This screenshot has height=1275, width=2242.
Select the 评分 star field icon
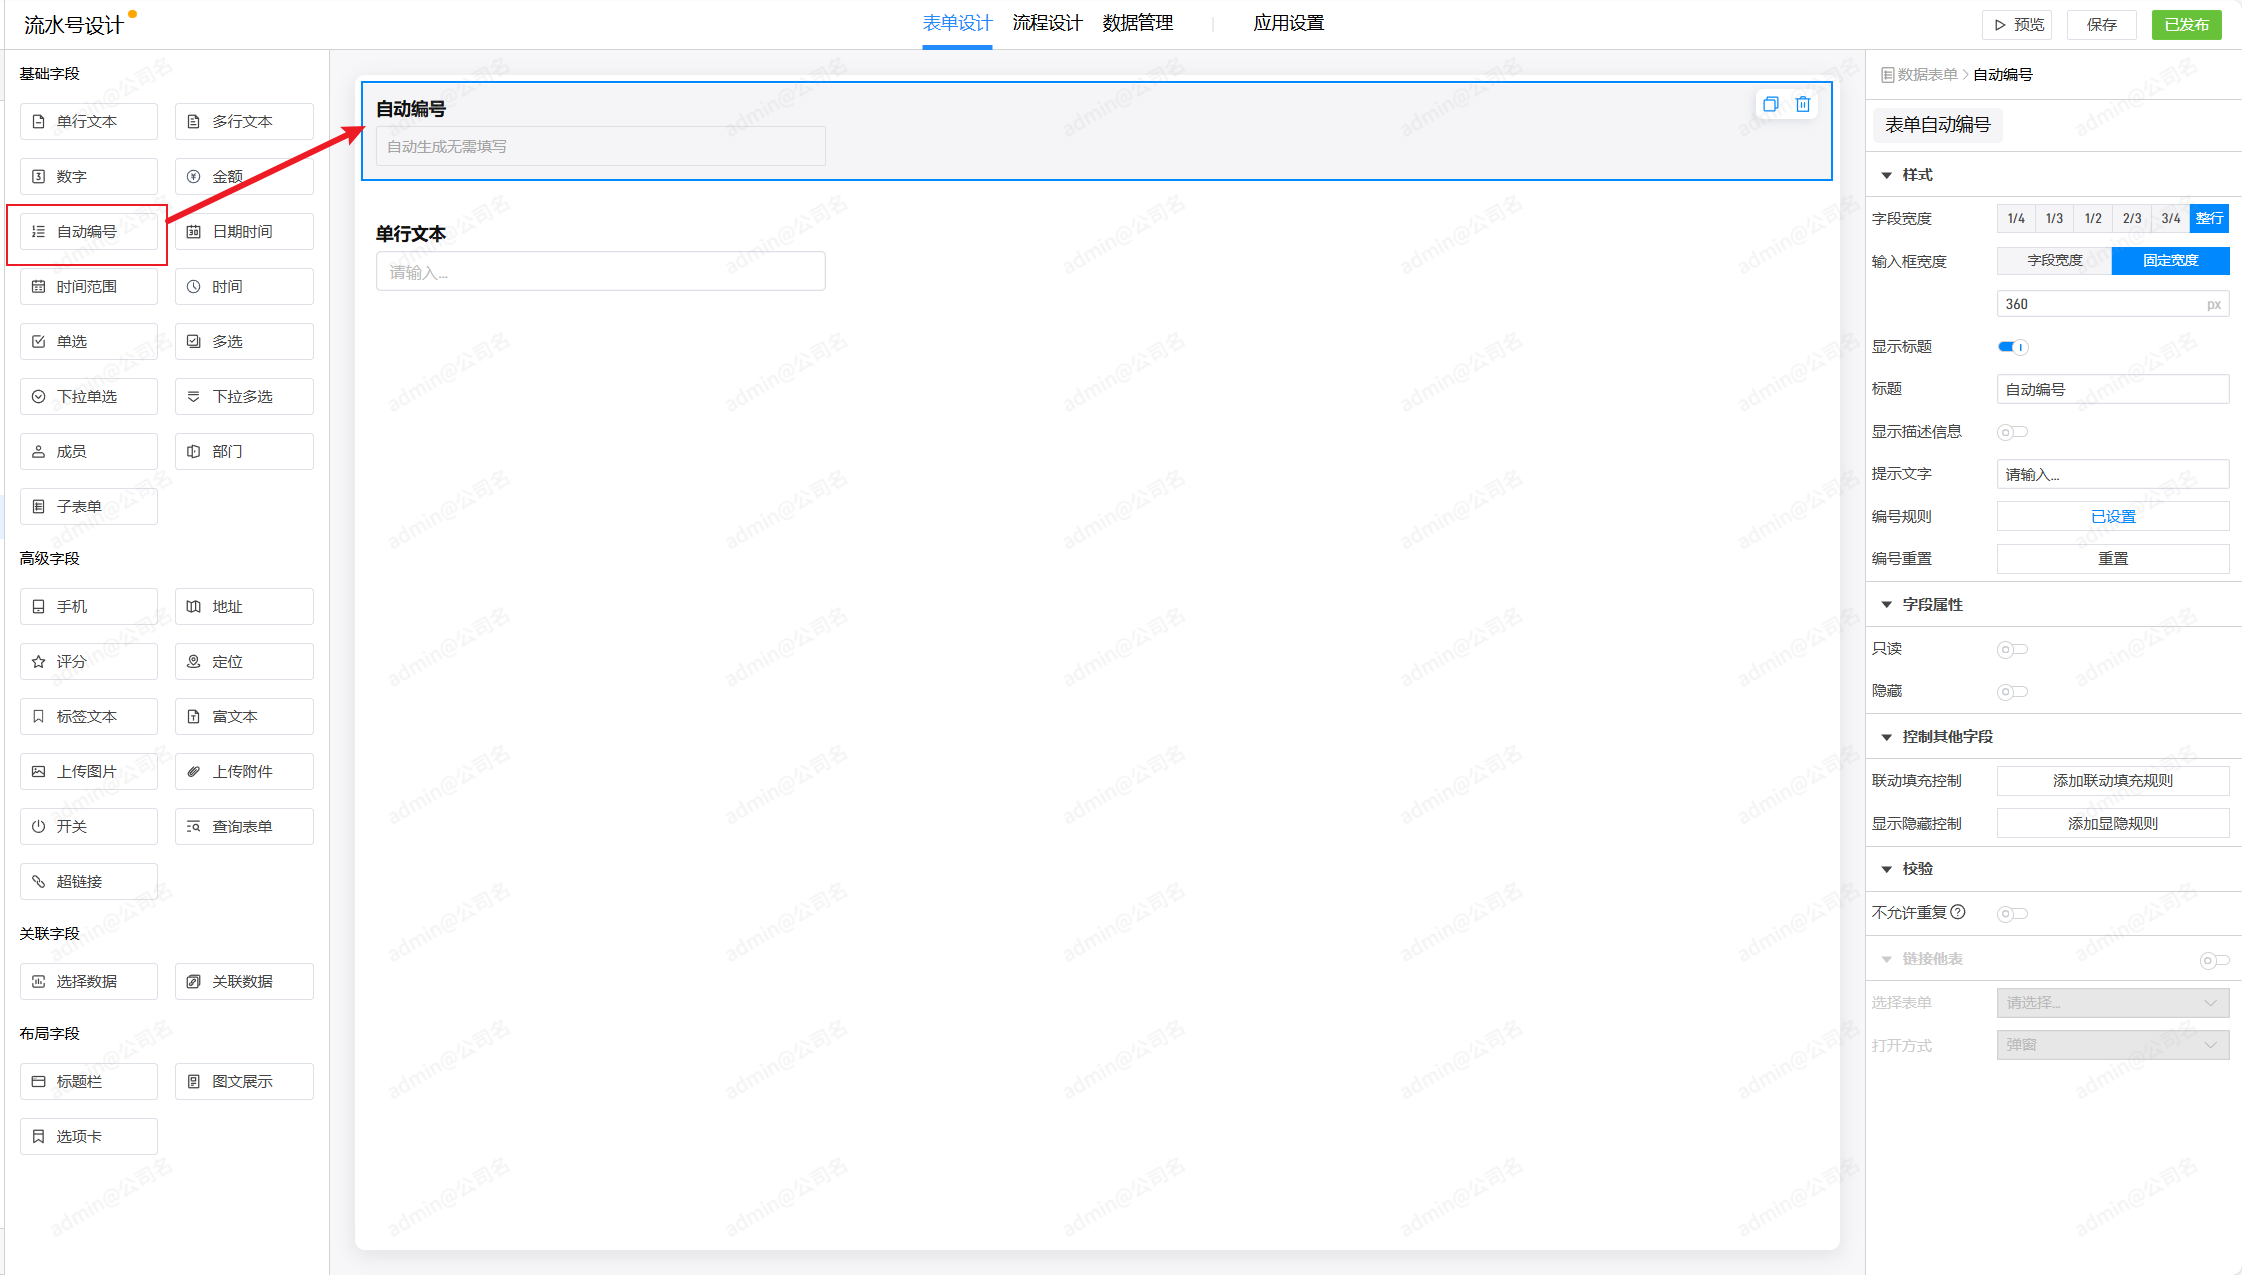tap(39, 661)
